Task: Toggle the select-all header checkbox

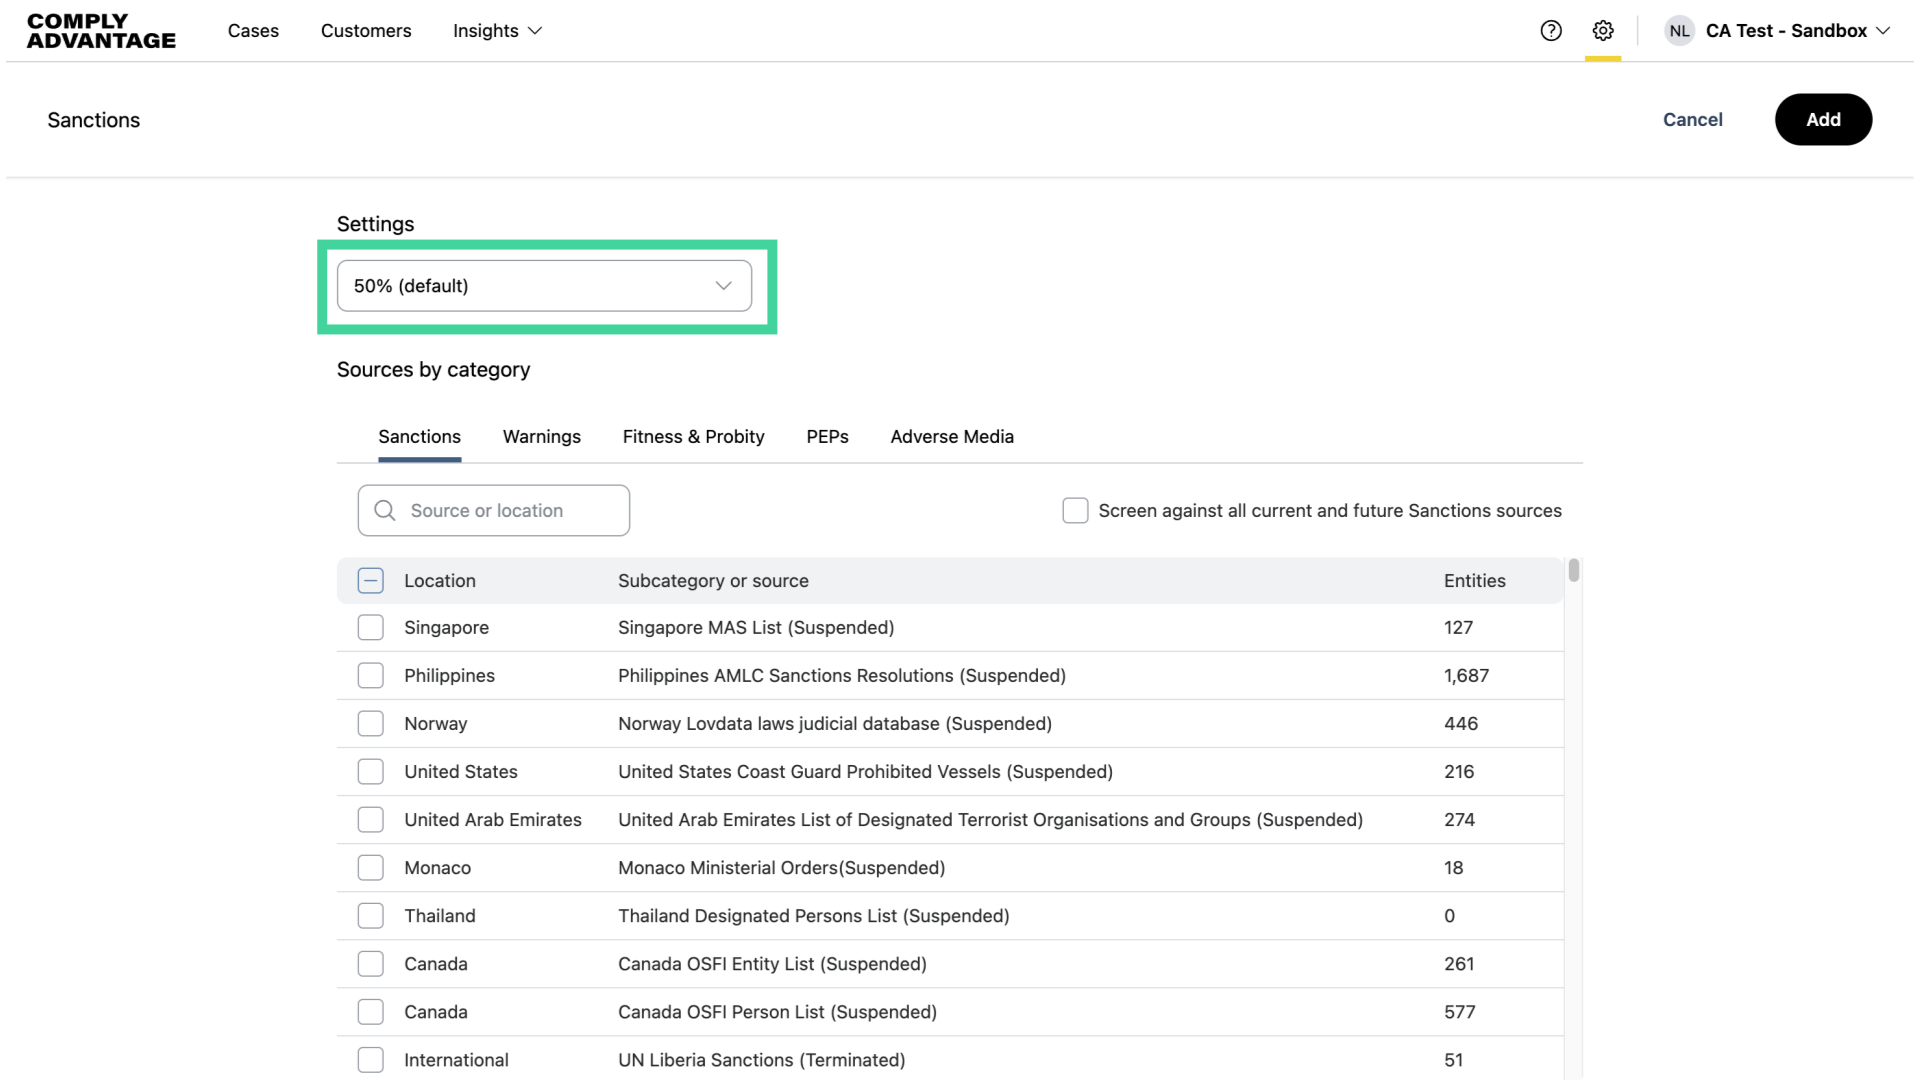Action: tap(371, 581)
